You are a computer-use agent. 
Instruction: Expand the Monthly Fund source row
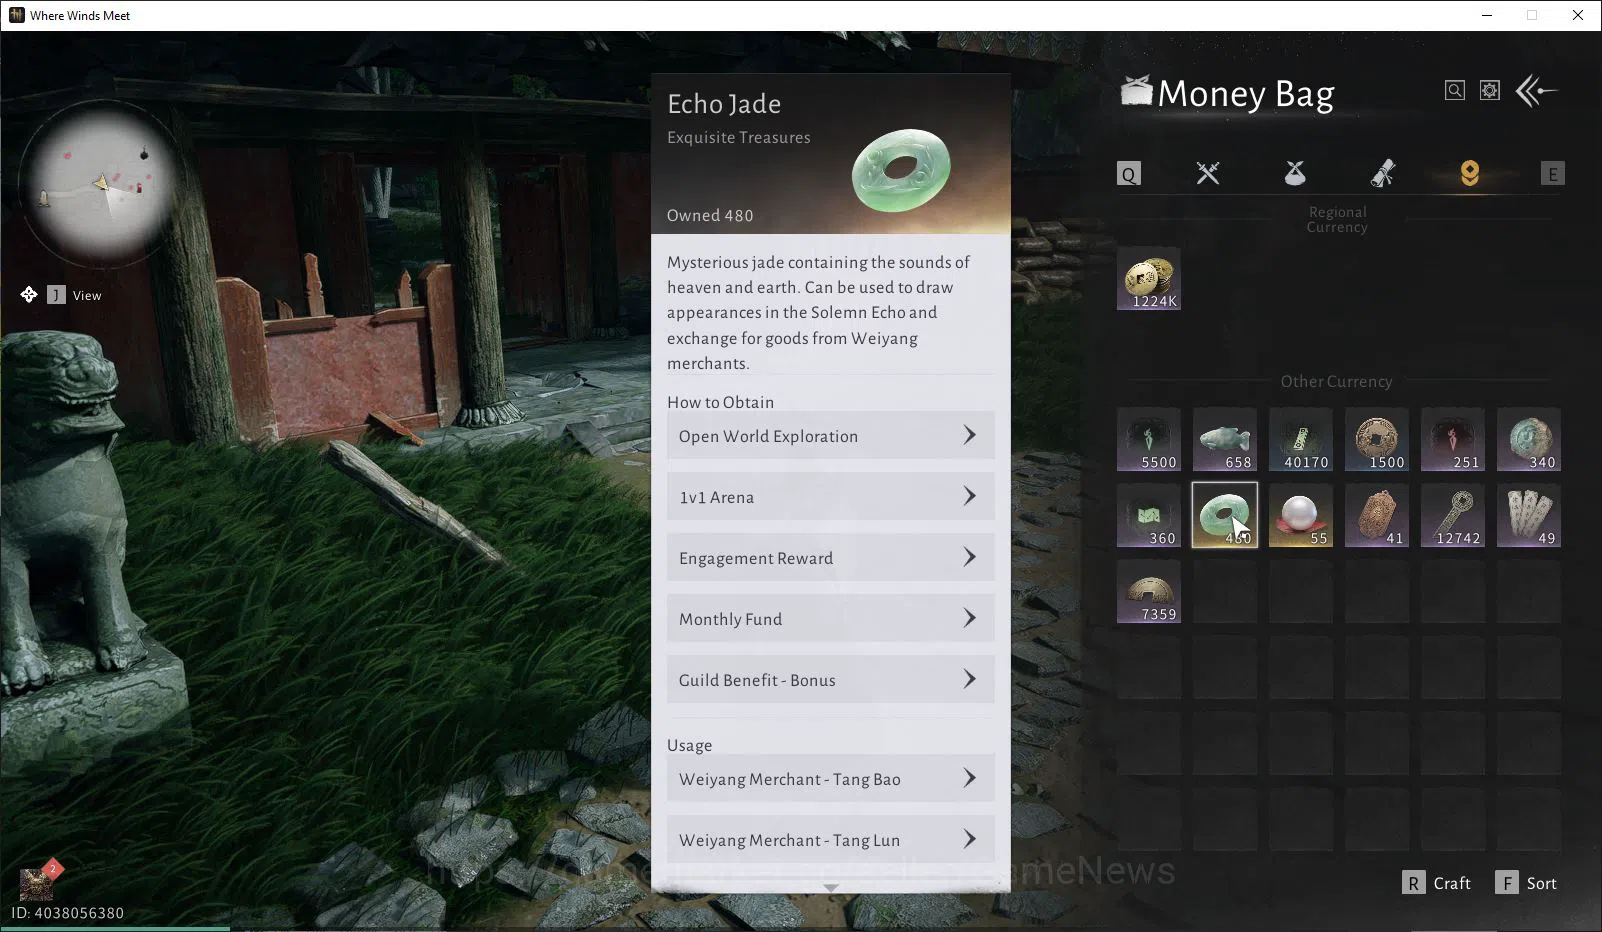pyautogui.click(x=831, y=619)
